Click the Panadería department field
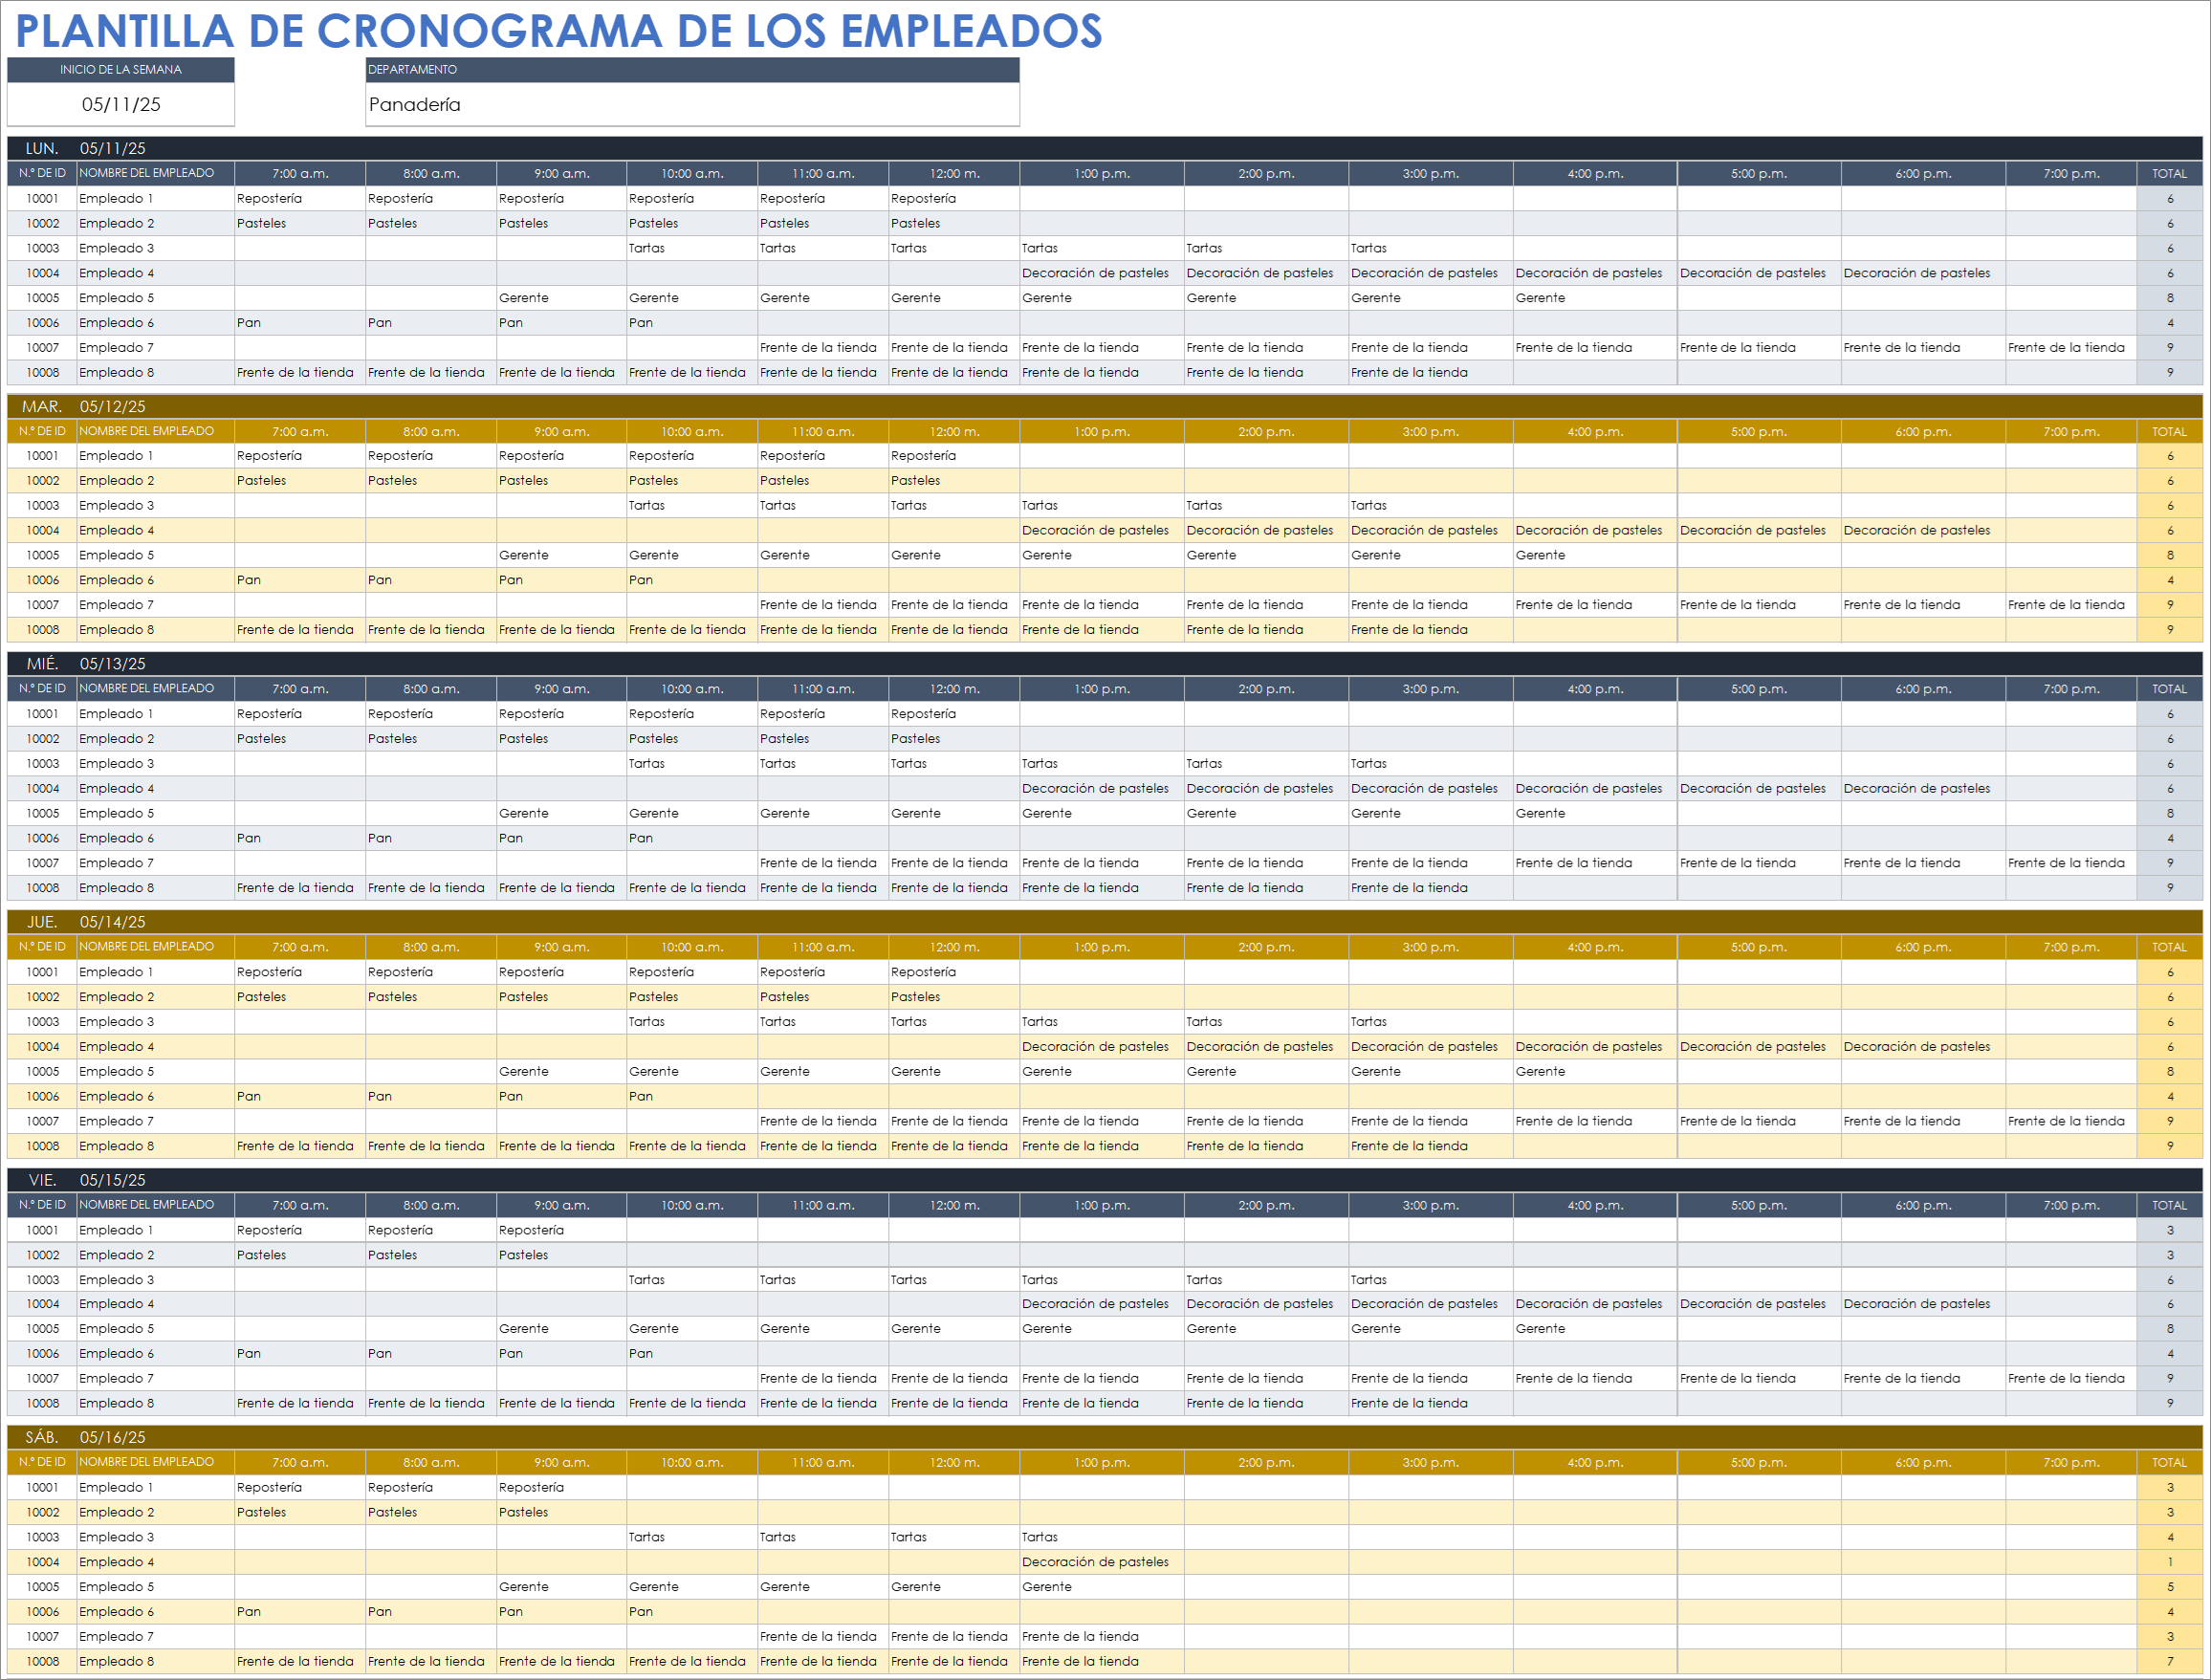2211x1680 pixels. pyautogui.click(x=692, y=105)
